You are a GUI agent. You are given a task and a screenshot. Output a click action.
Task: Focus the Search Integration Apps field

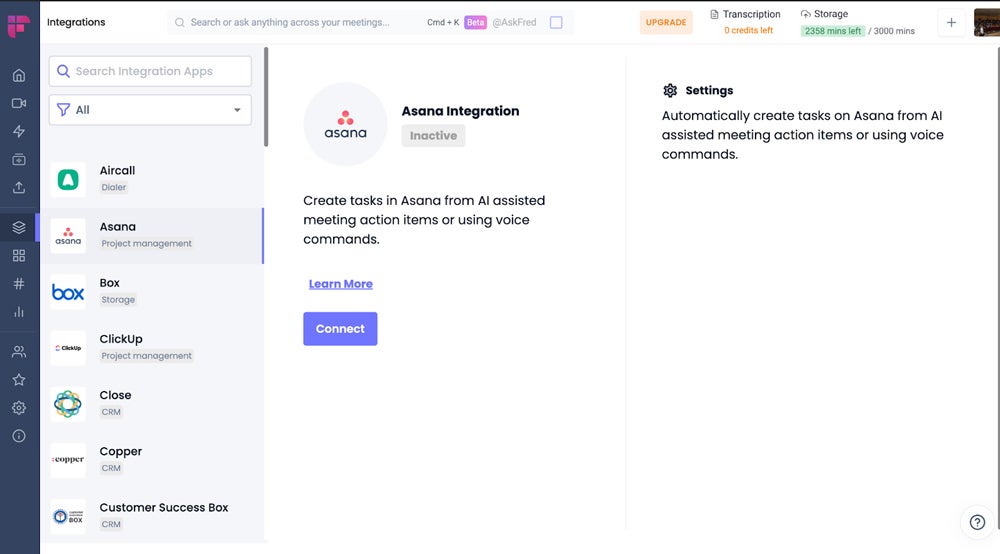(151, 71)
